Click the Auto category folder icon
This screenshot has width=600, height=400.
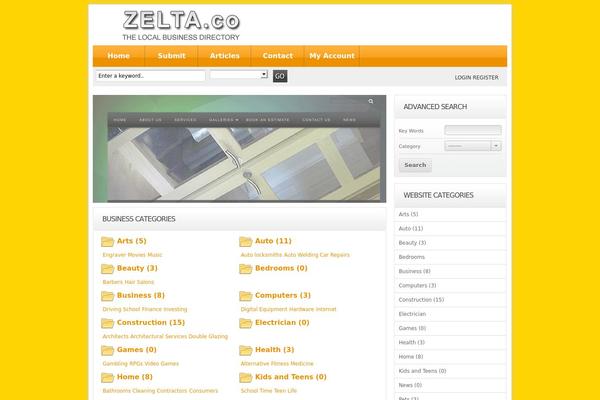[246, 242]
